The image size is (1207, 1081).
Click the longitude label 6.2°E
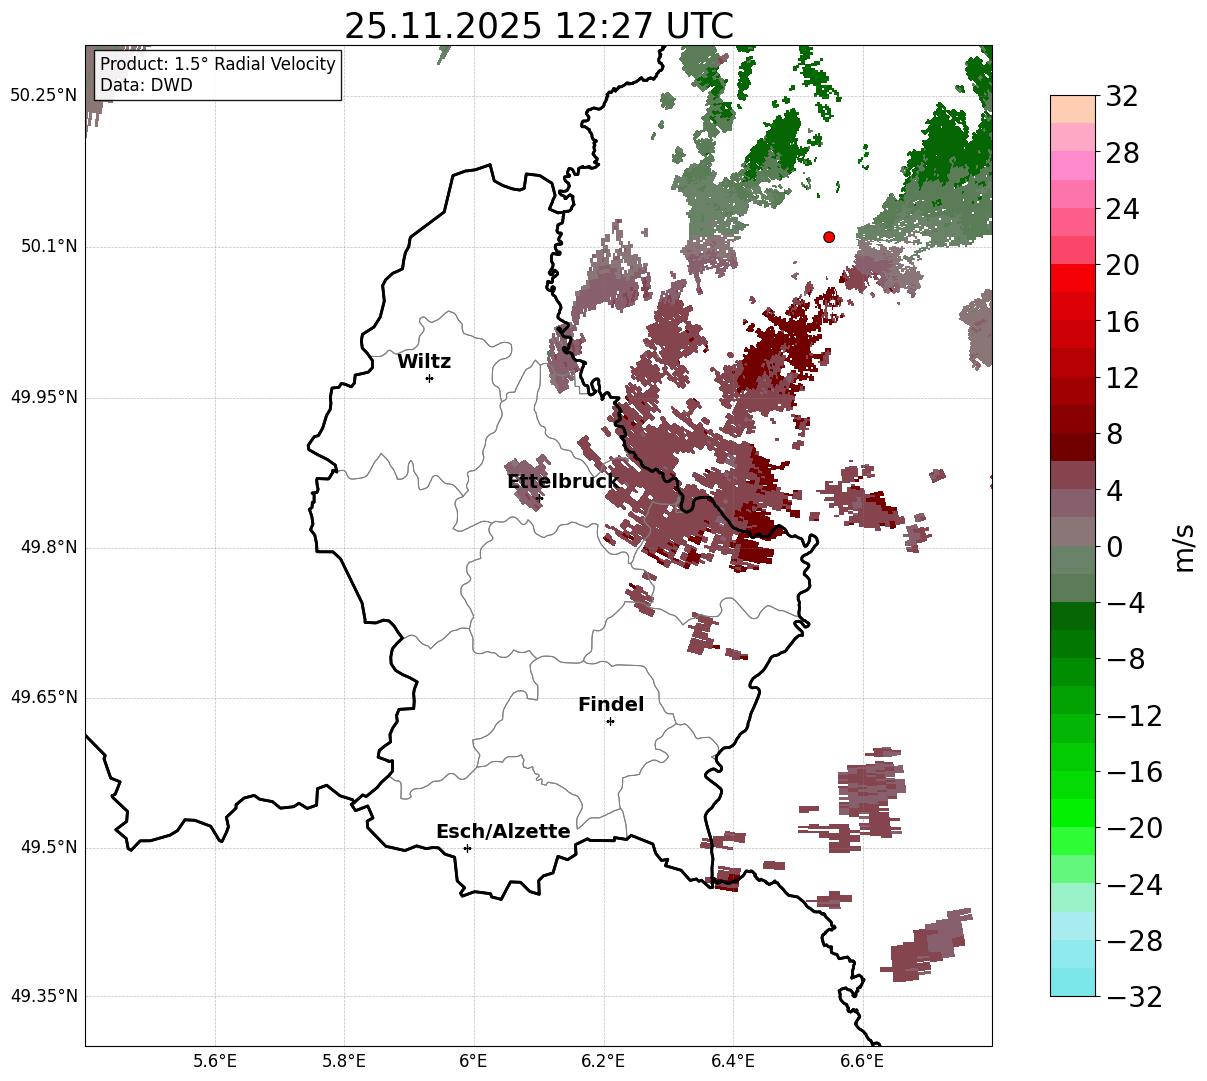pyautogui.click(x=604, y=1061)
